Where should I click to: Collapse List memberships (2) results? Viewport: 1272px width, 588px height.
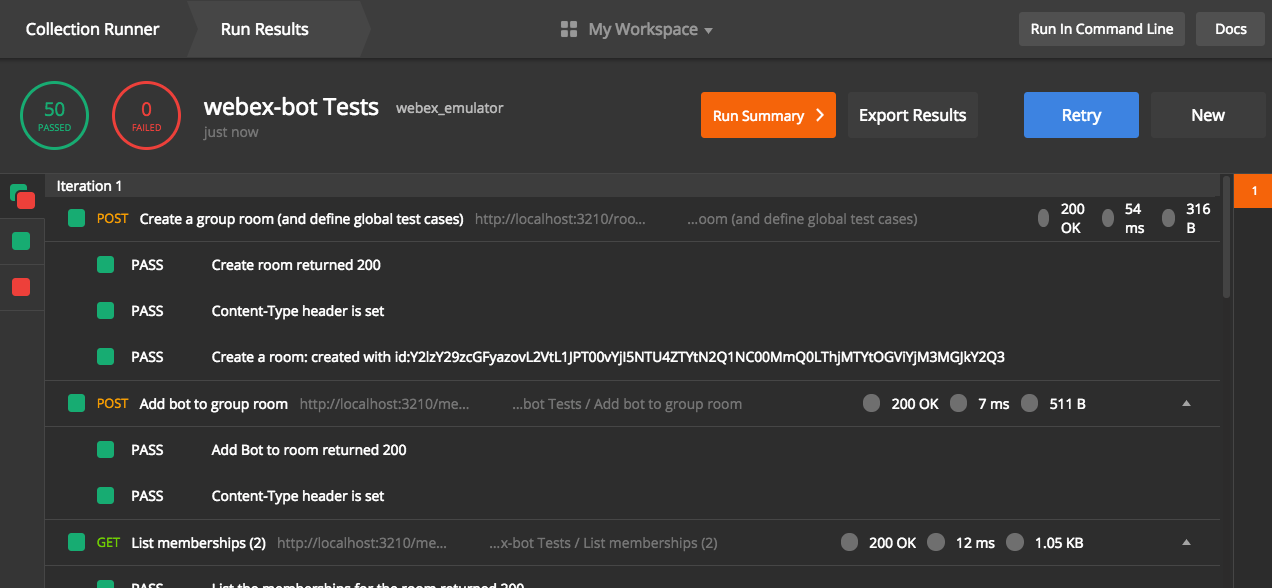1187,543
